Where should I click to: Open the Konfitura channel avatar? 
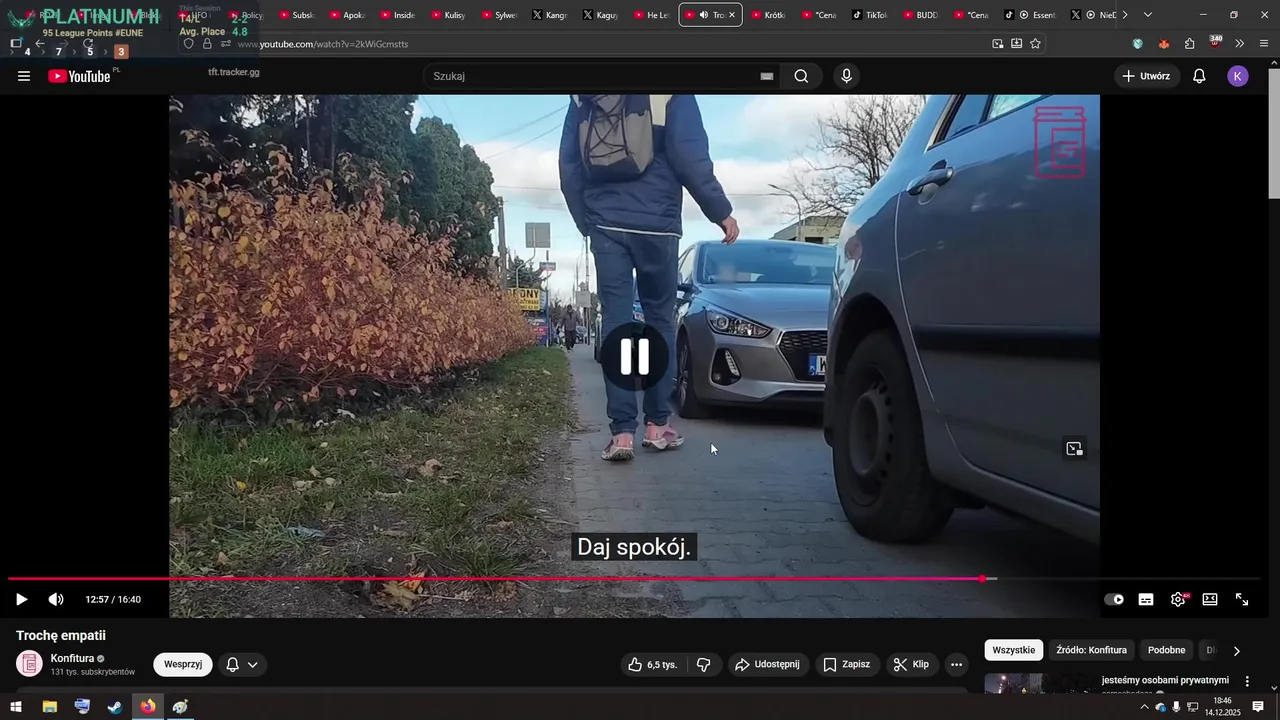[30, 664]
